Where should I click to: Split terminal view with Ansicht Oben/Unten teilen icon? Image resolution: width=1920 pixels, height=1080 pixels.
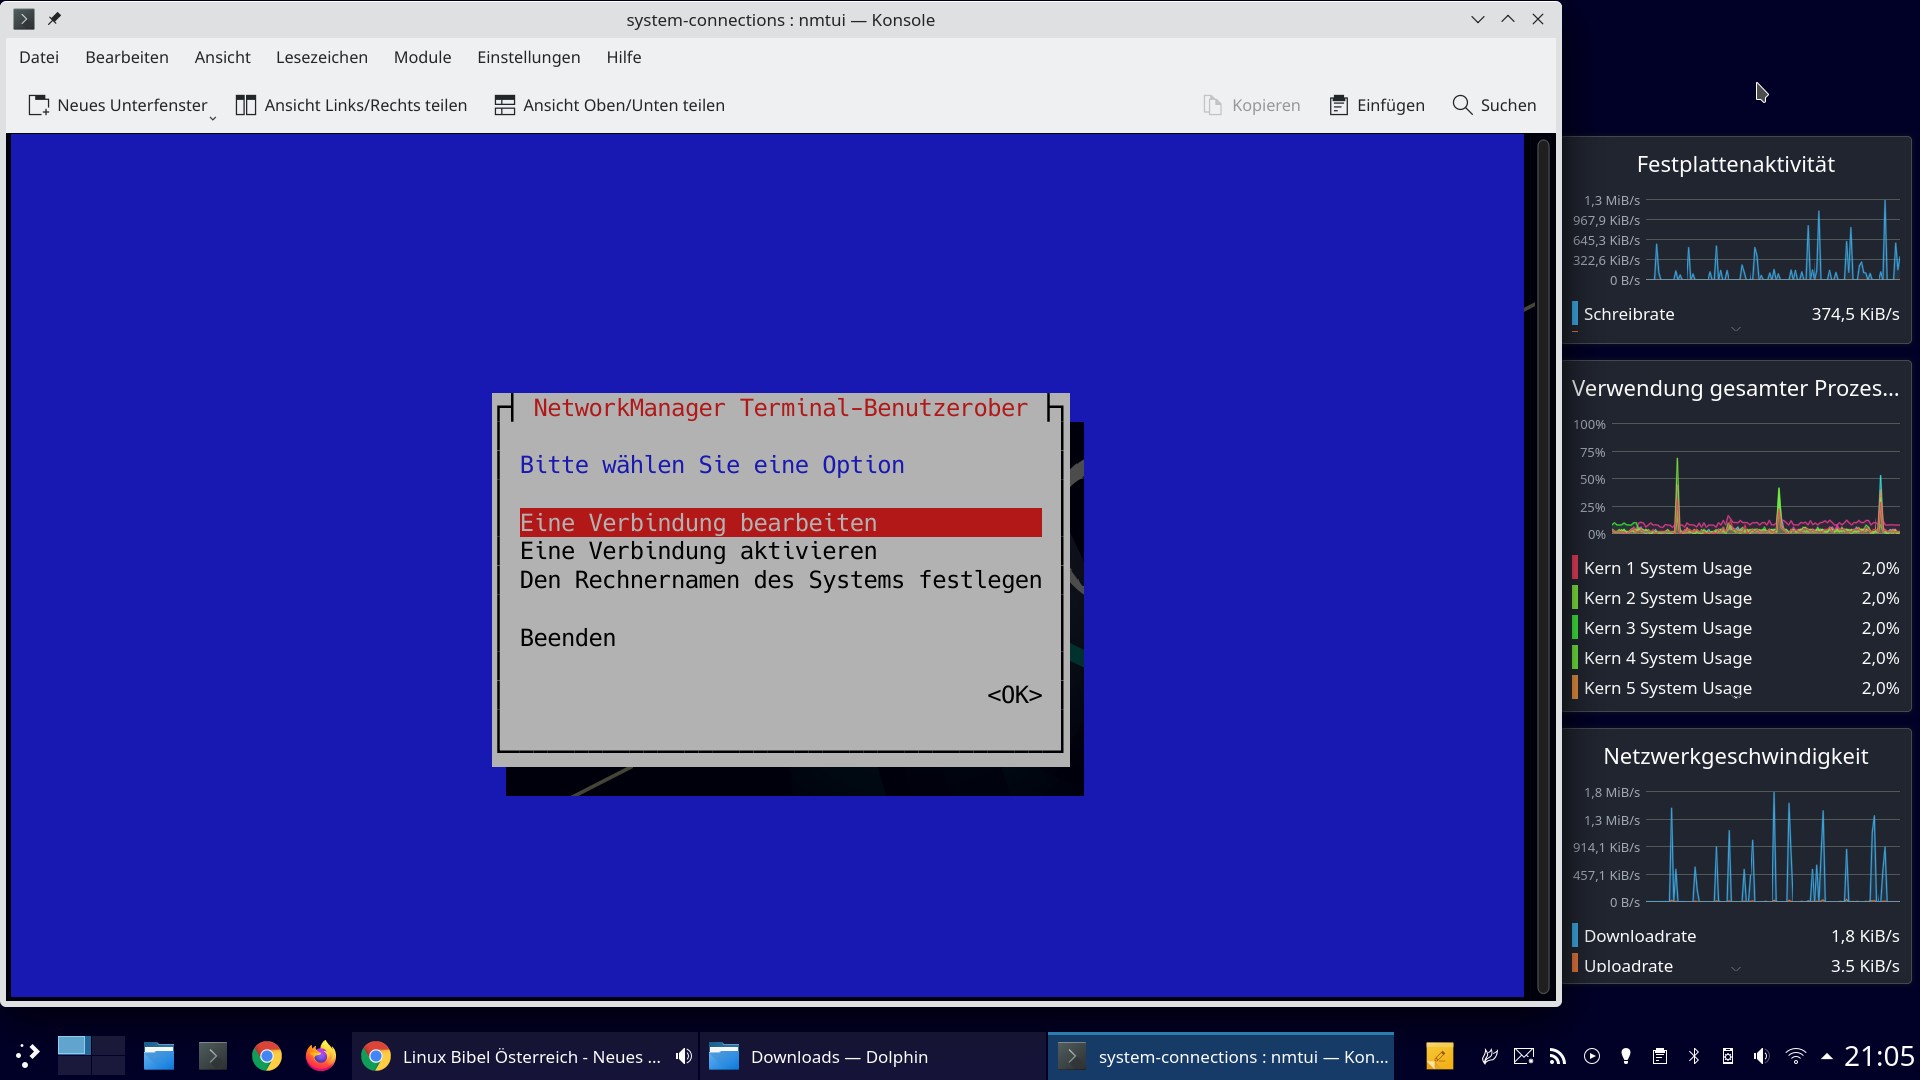pyautogui.click(x=505, y=104)
